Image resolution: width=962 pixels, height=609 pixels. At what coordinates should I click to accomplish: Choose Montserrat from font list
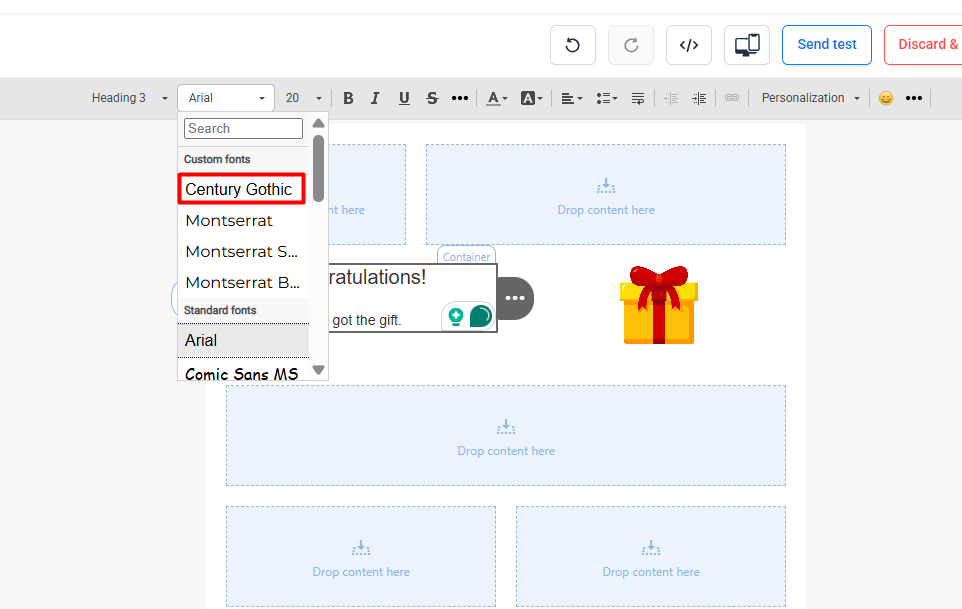(230, 220)
